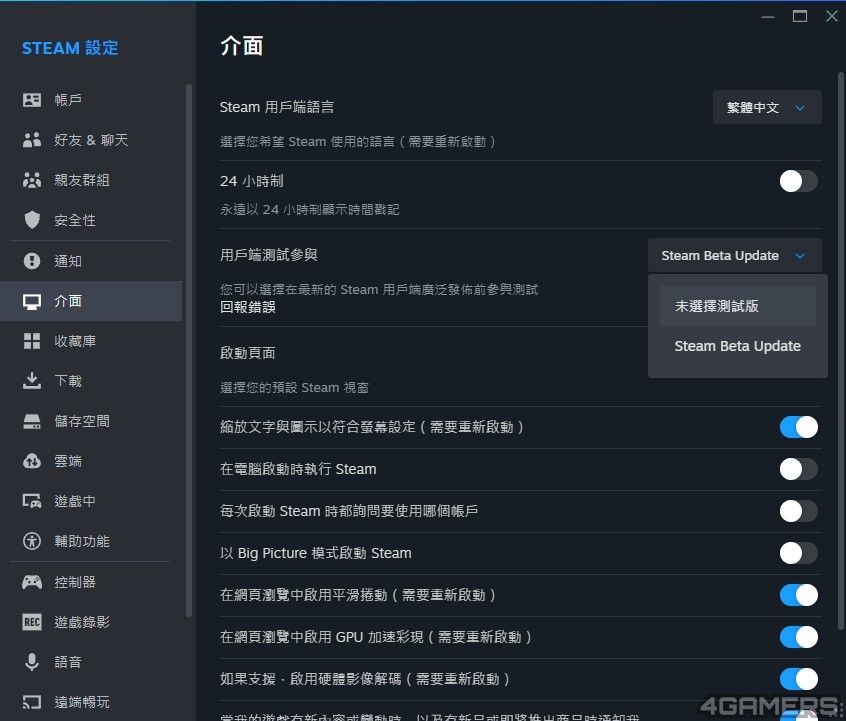Select the 親友群組 family group icon
Screen dimensions: 846x721
point(32,180)
